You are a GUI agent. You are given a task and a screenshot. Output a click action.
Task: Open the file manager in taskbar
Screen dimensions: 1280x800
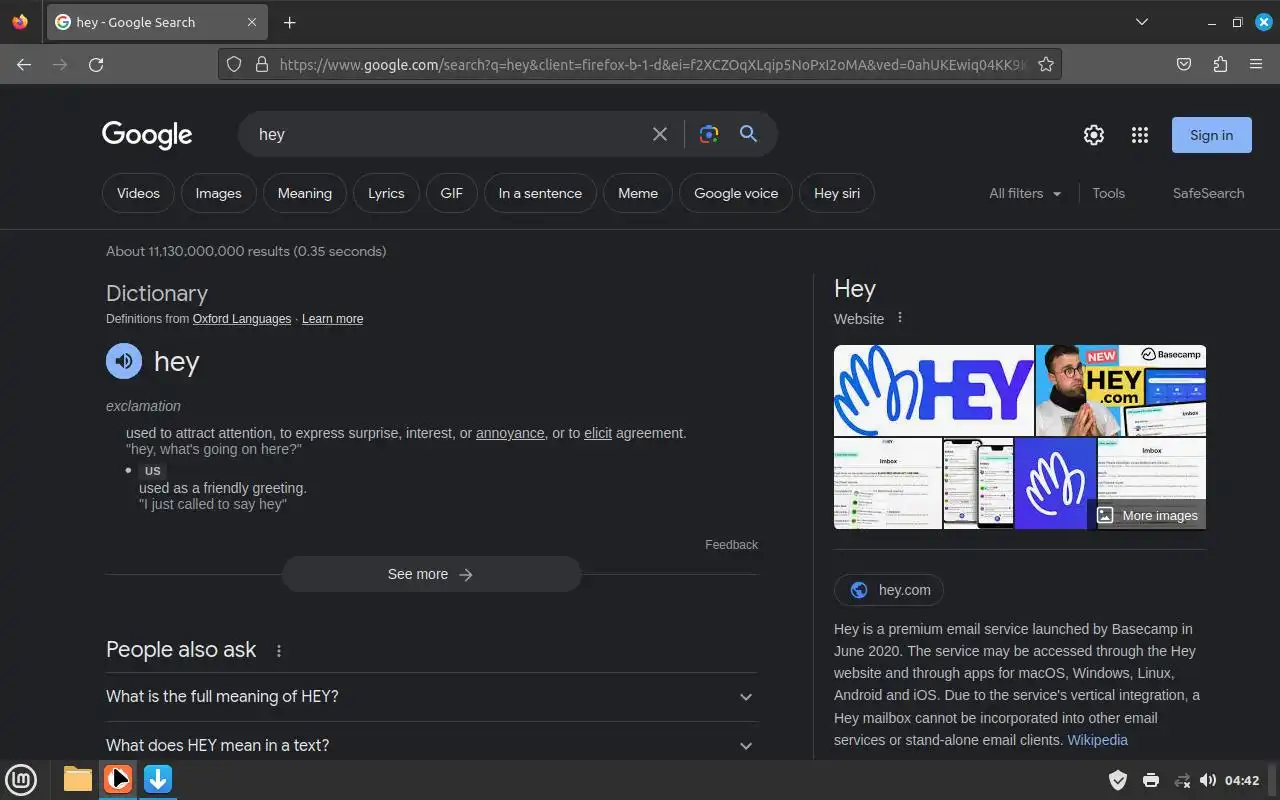click(78, 779)
